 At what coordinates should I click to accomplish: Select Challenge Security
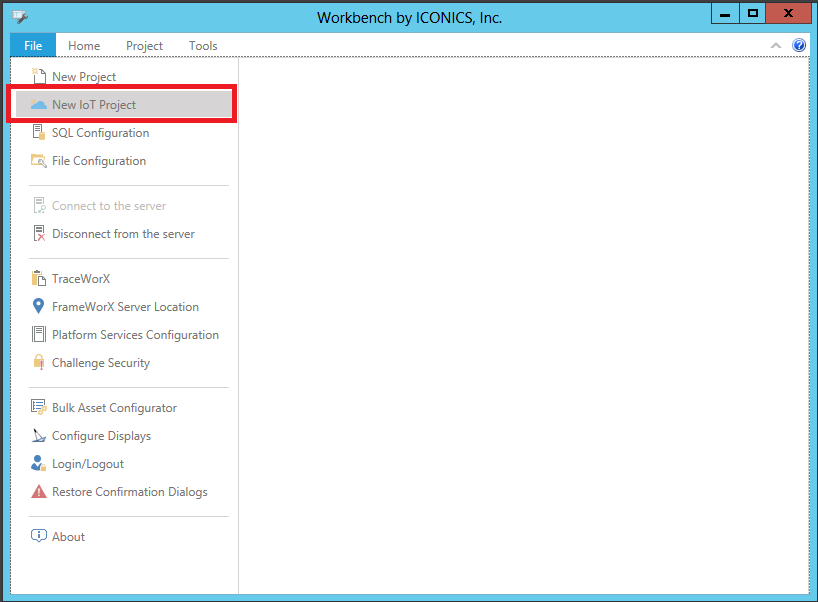click(x=124, y=363)
